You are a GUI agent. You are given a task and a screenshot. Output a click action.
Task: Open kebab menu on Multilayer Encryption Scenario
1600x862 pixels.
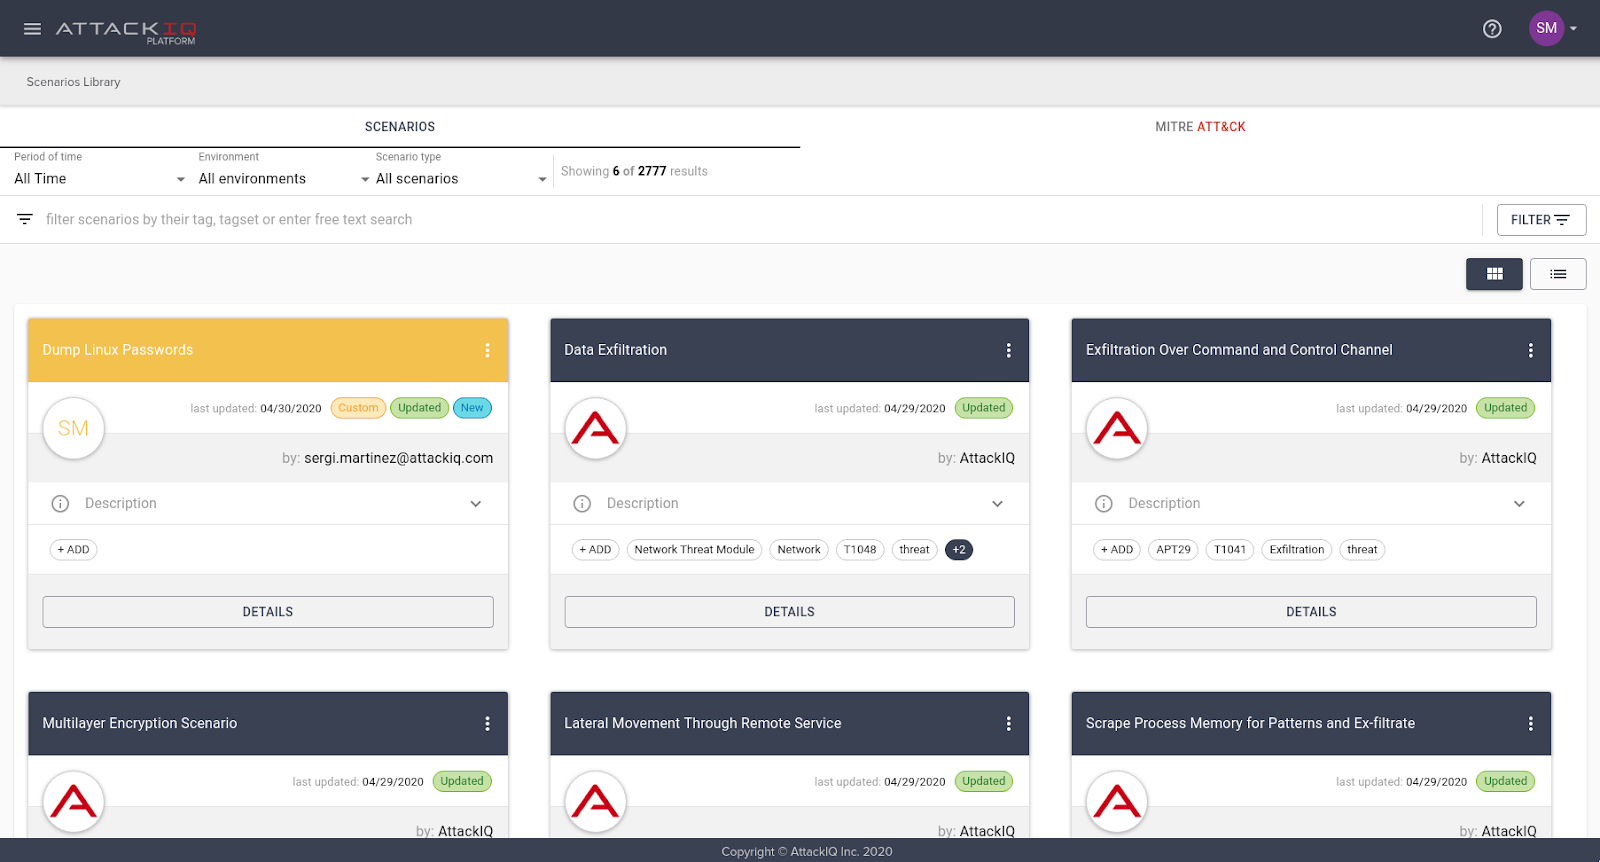[x=487, y=723]
